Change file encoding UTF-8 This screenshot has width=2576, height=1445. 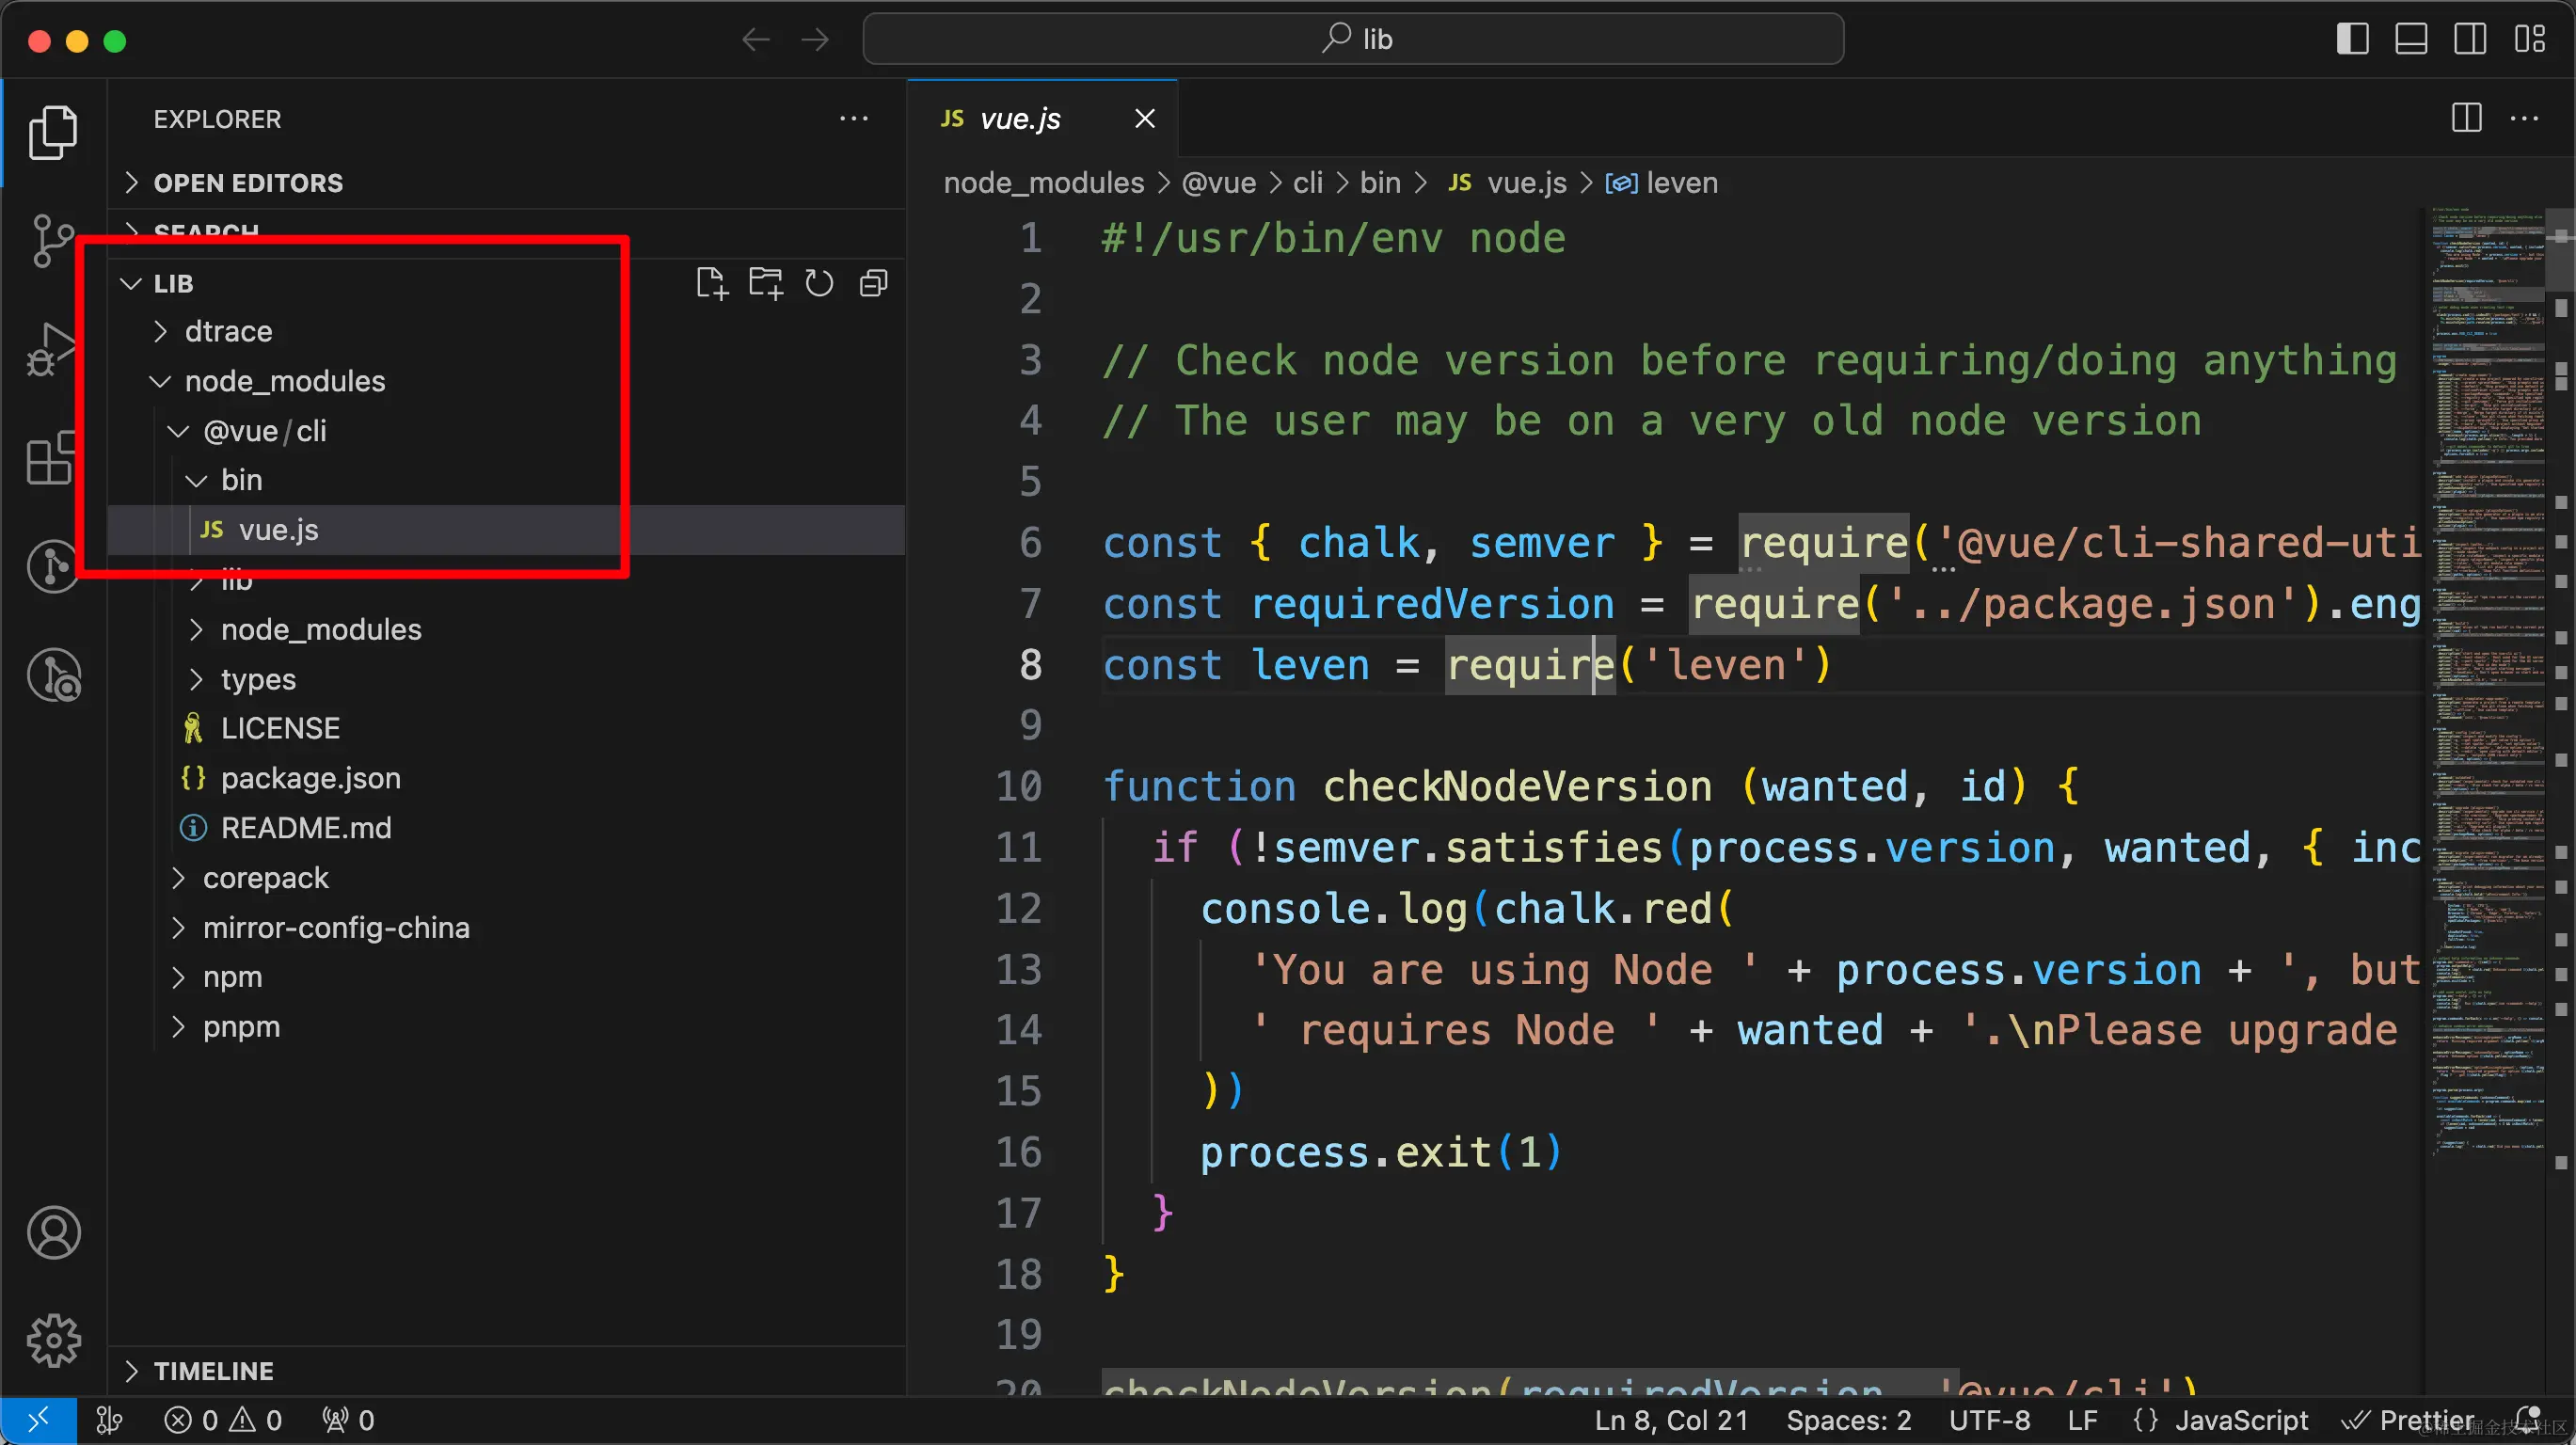click(1989, 1420)
